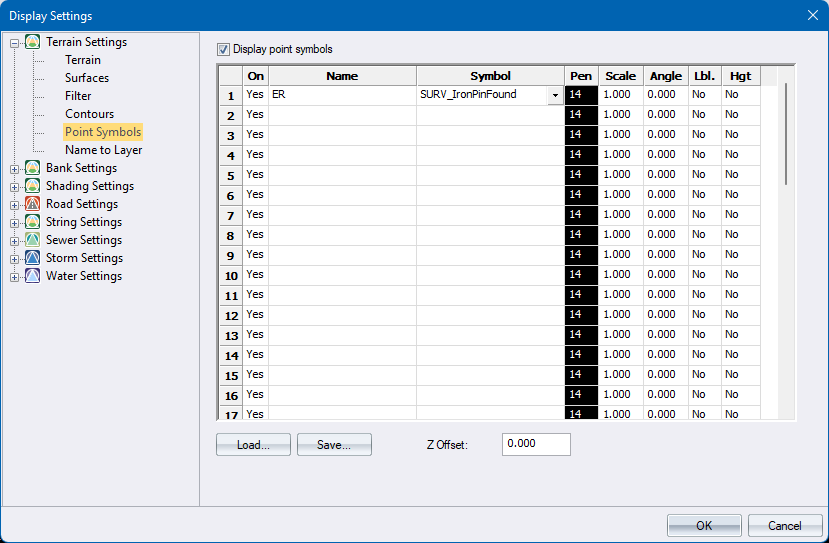Open Name to Layer settings page
Viewport: 829px width, 543px height.
pos(103,150)
